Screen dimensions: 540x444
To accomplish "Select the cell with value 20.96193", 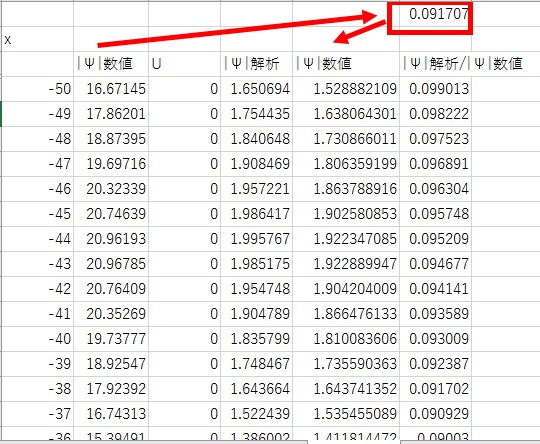I will tap(111, 239).
